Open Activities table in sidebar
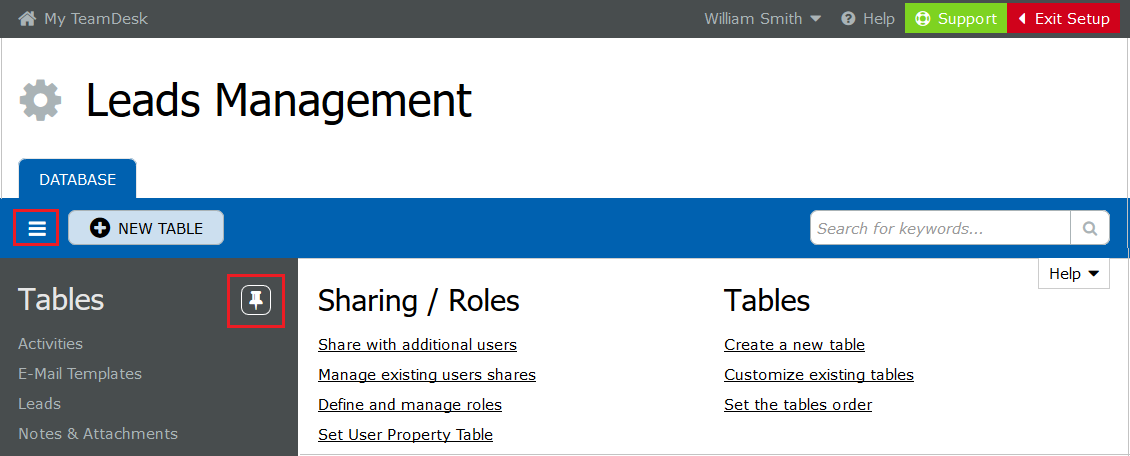Screen dimensions: 1130x456 pos(50,344)
